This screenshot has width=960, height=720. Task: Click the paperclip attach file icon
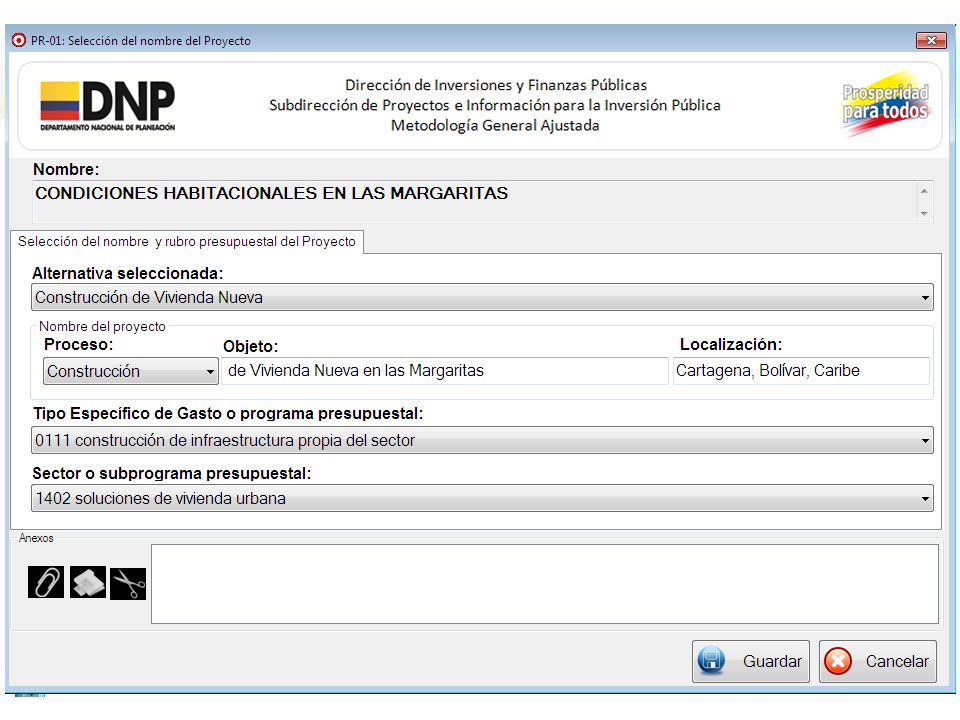click(46, 582)
